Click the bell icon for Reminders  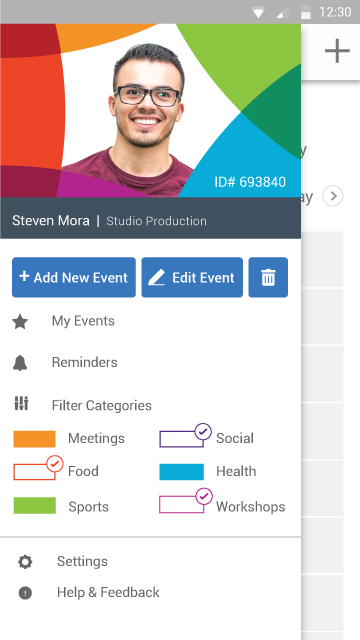[20, 362]
